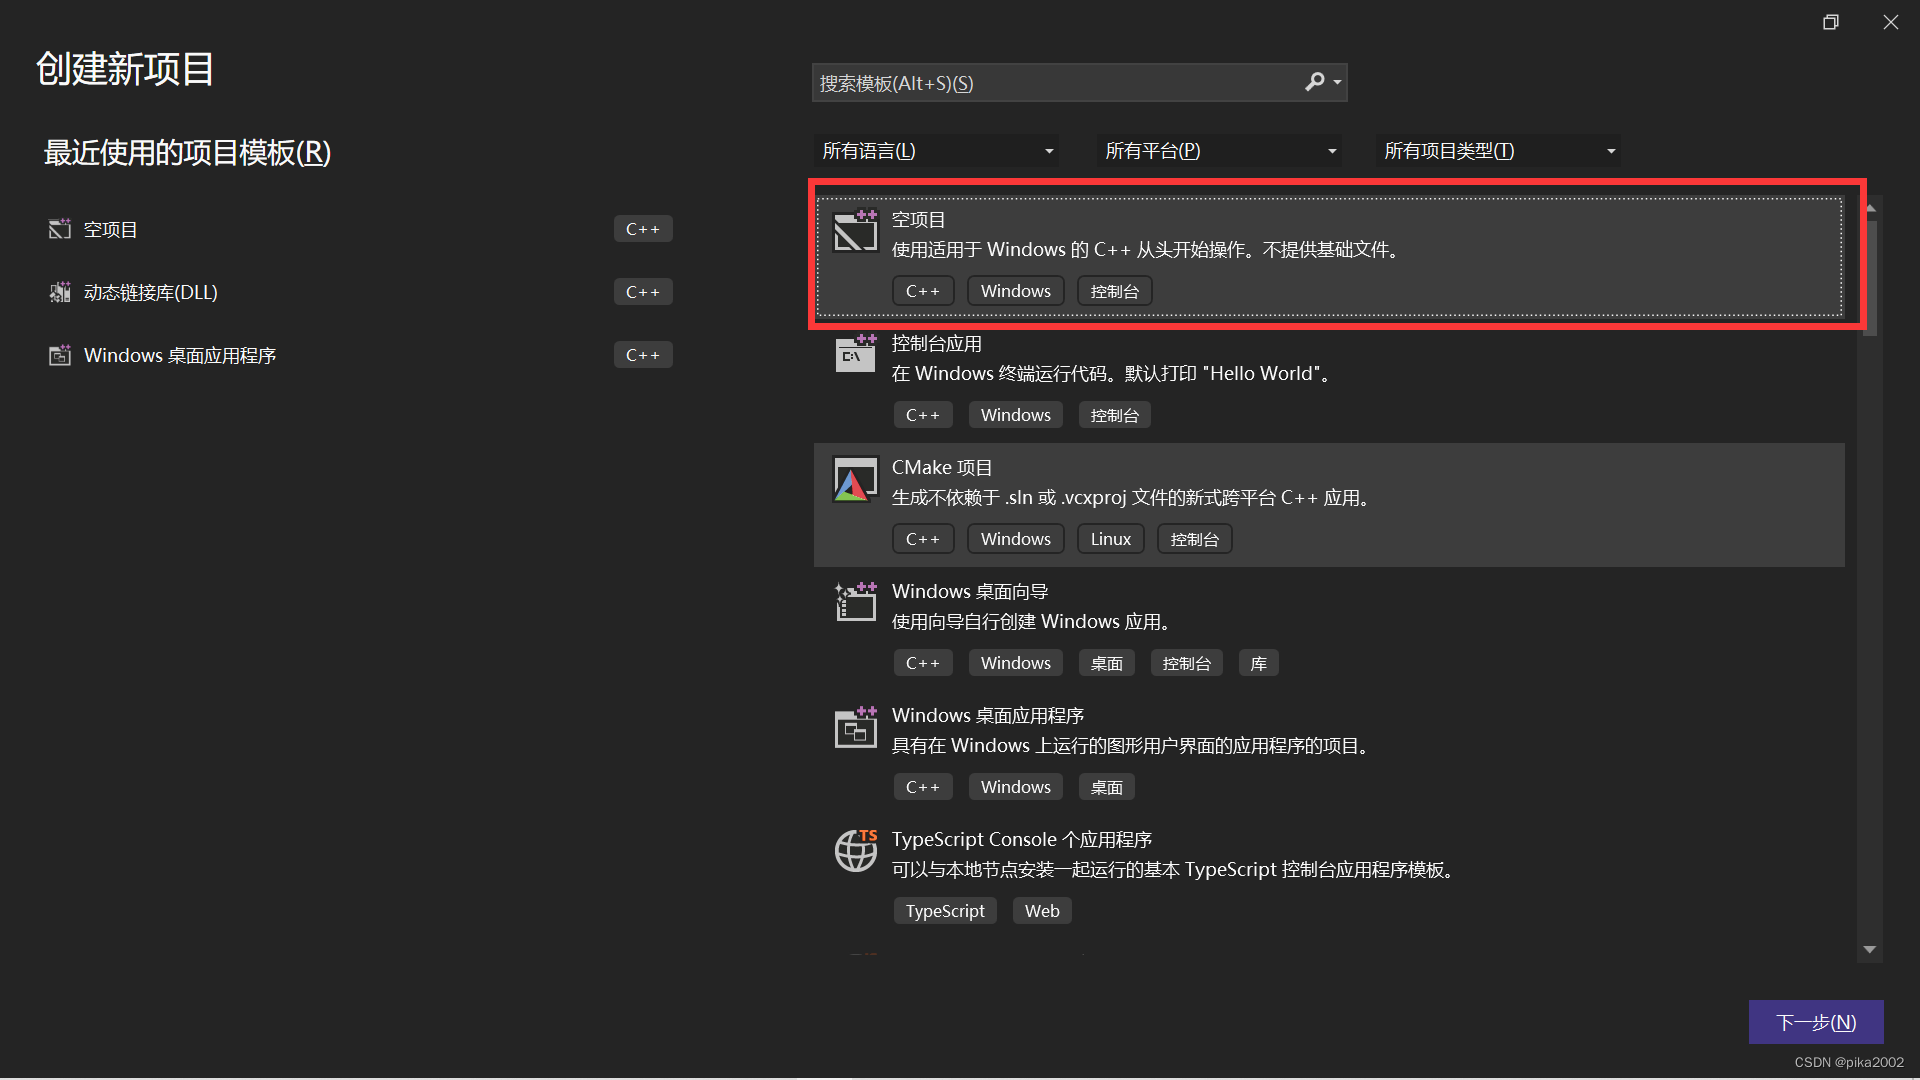Click the Windows desktop application template icon
Viewport: 1920px width, 1080px height.
click(x=855, y=727)
